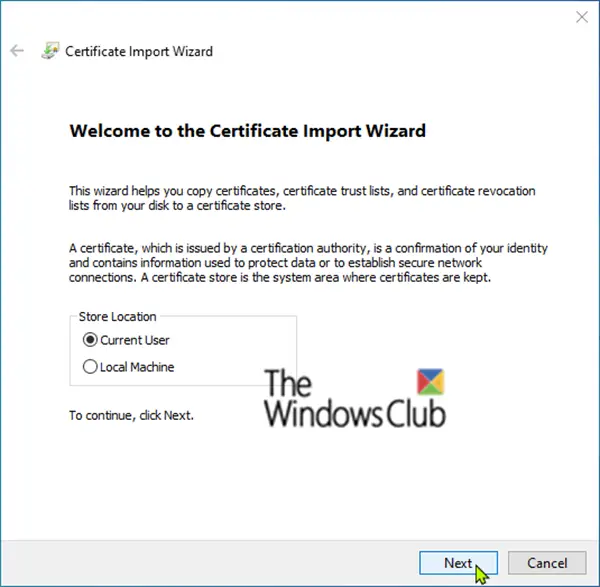Click the Certificate Import Wizard icon
The height and width of the screenshot is (587, 600).
click(x=50, y=51)
